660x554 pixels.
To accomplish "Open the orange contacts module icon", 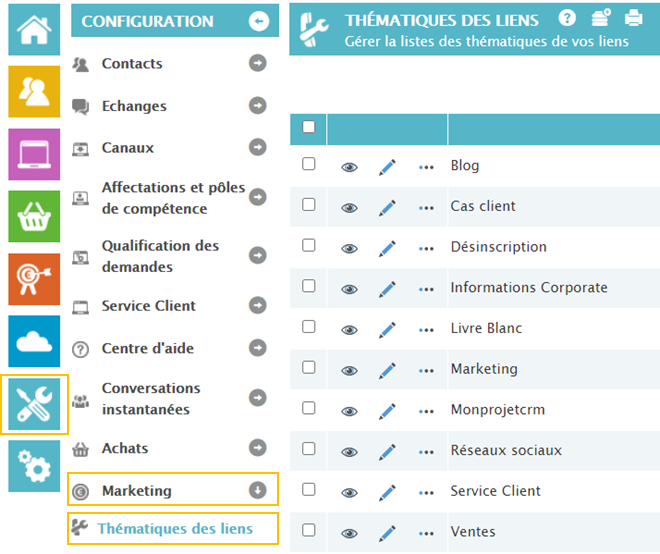I will tap(34, 91).
